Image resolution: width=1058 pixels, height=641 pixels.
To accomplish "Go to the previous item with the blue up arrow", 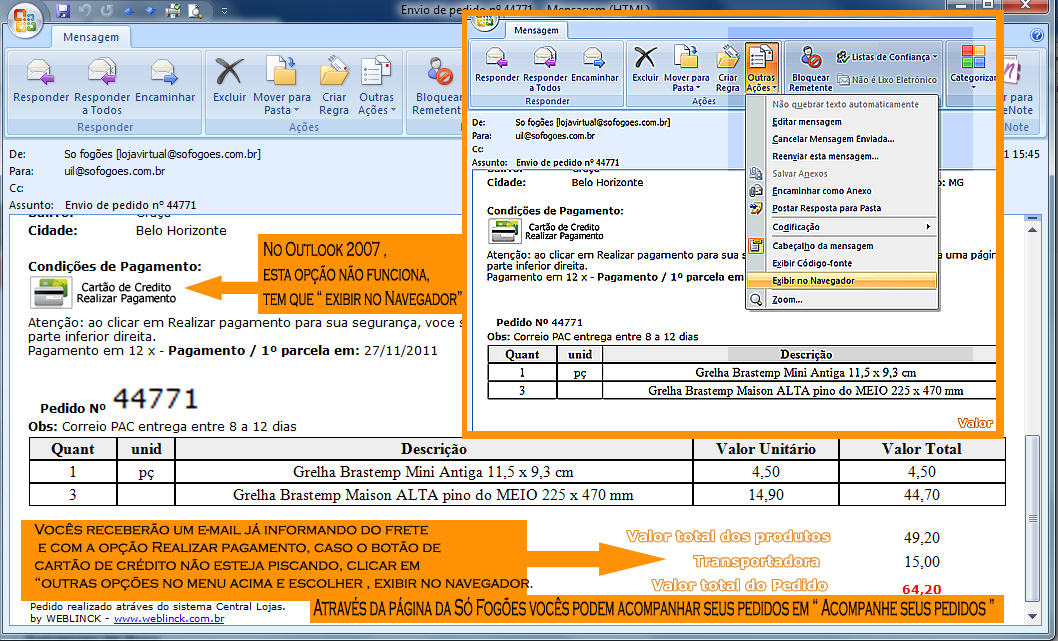I will click(129, 11).
